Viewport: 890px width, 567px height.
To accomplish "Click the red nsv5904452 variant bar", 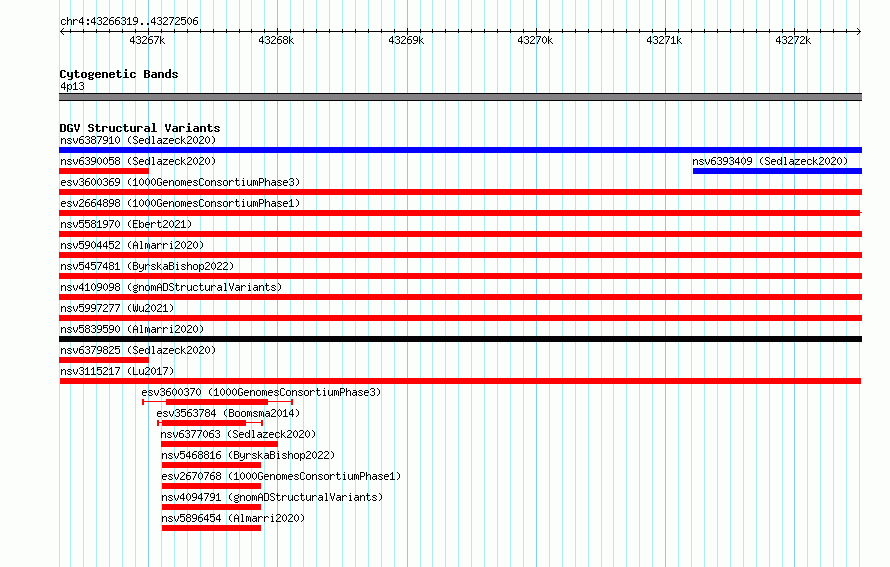I will click(x=460, y=255).
